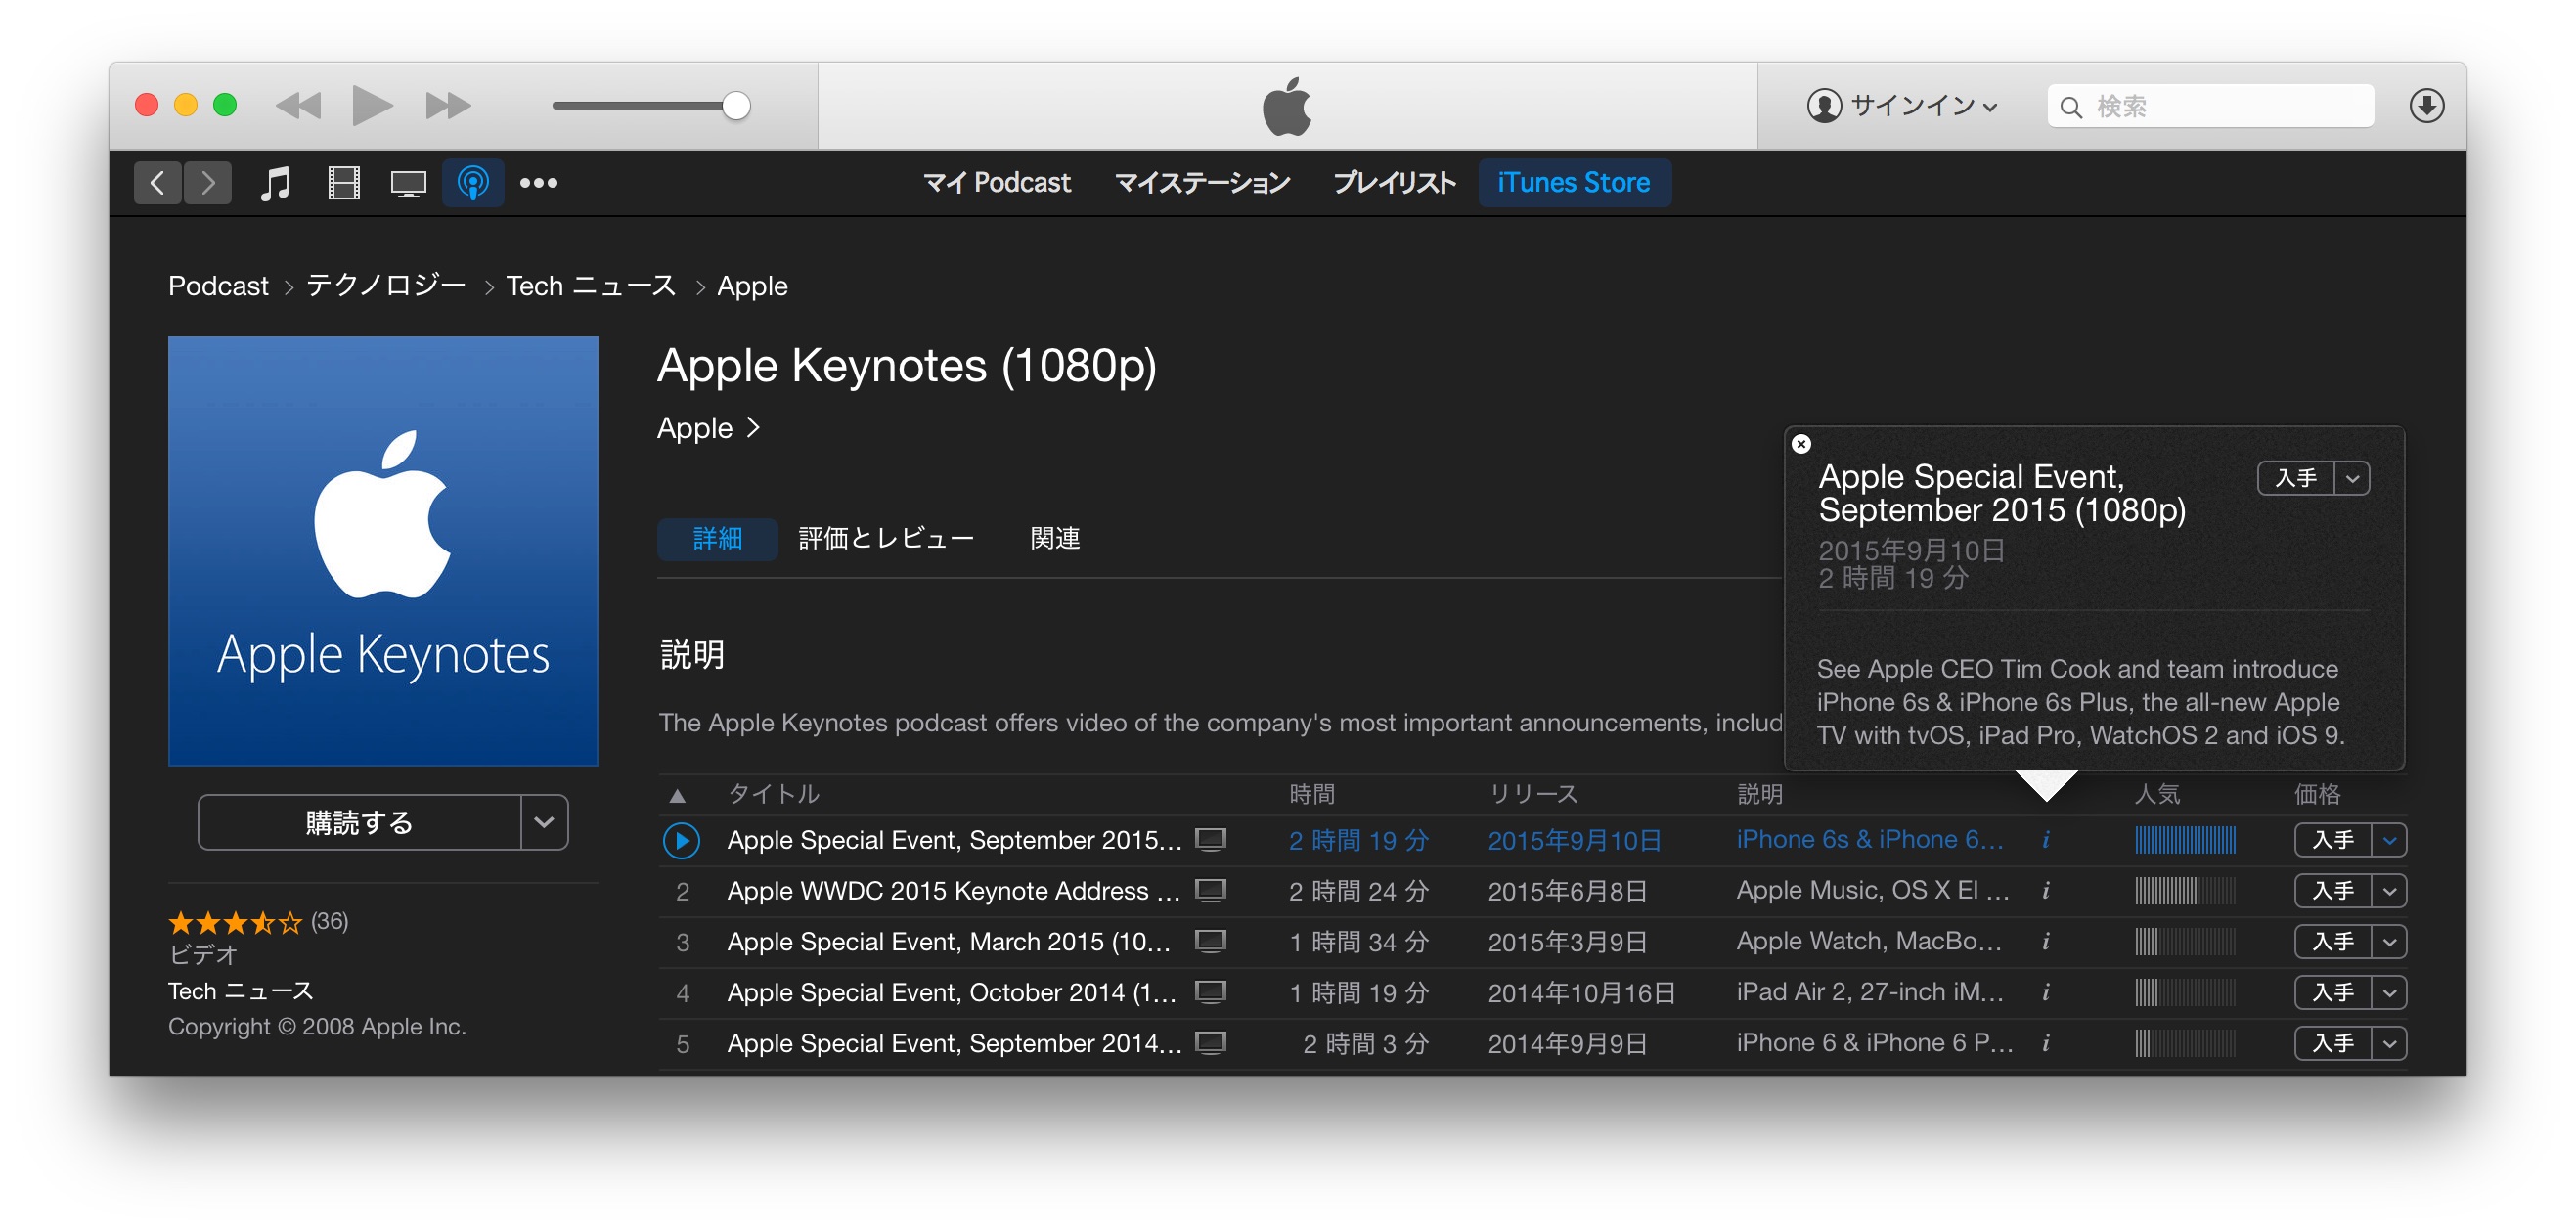Switch to the TV Shows icon
2576x1232 pixels.
point(408,183)
